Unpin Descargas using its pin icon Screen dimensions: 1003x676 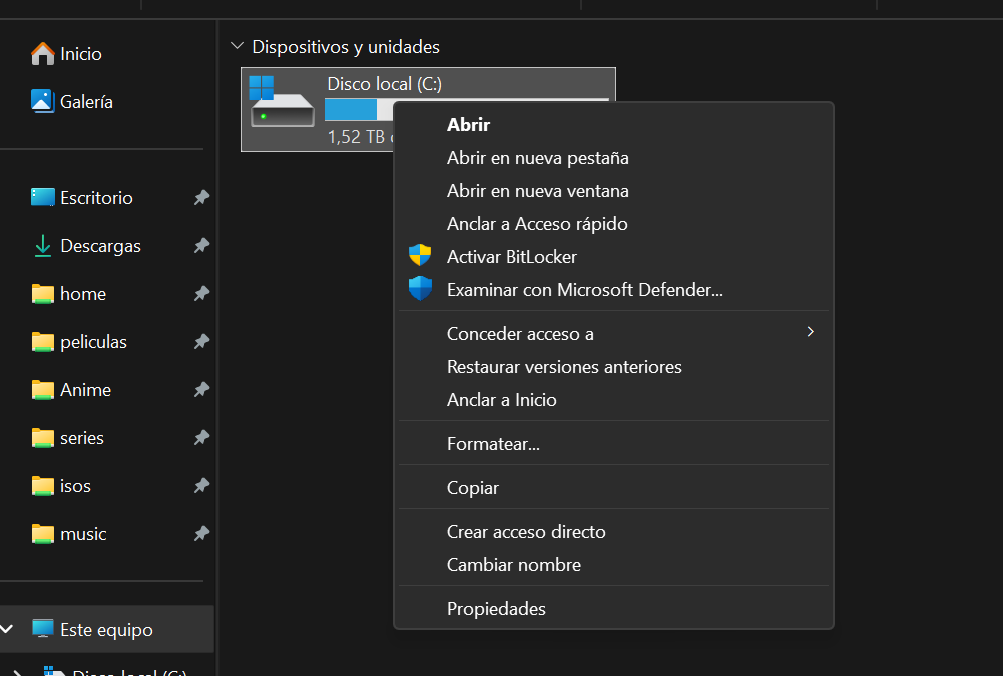click(x=201, y=245)
